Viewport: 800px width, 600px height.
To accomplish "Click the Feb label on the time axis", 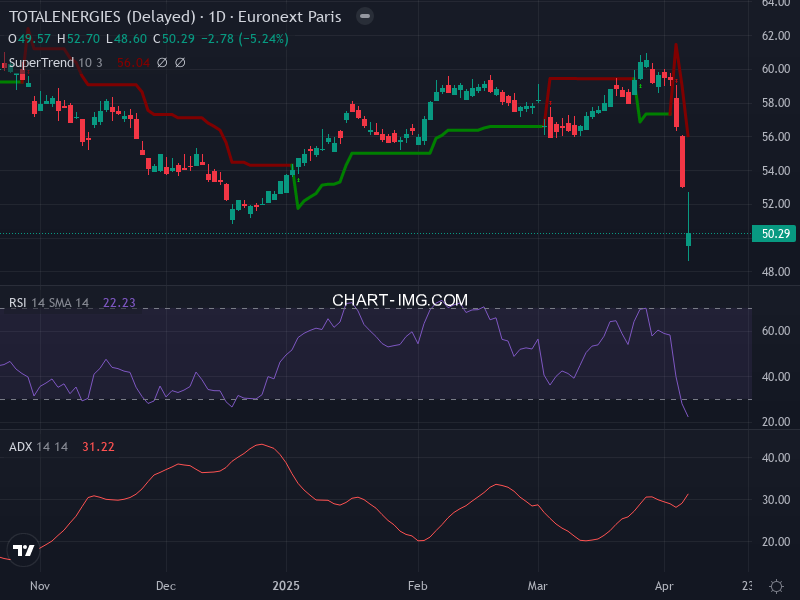I will tap(417, 586).
